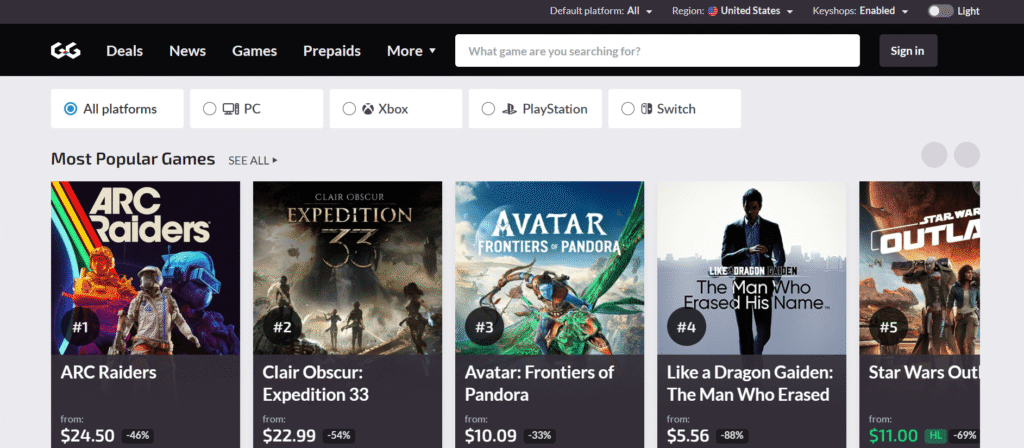This screenshot has height=448, width=1024.
Task: Open the Default platform dropdown
Action: [x=601, y=11]
